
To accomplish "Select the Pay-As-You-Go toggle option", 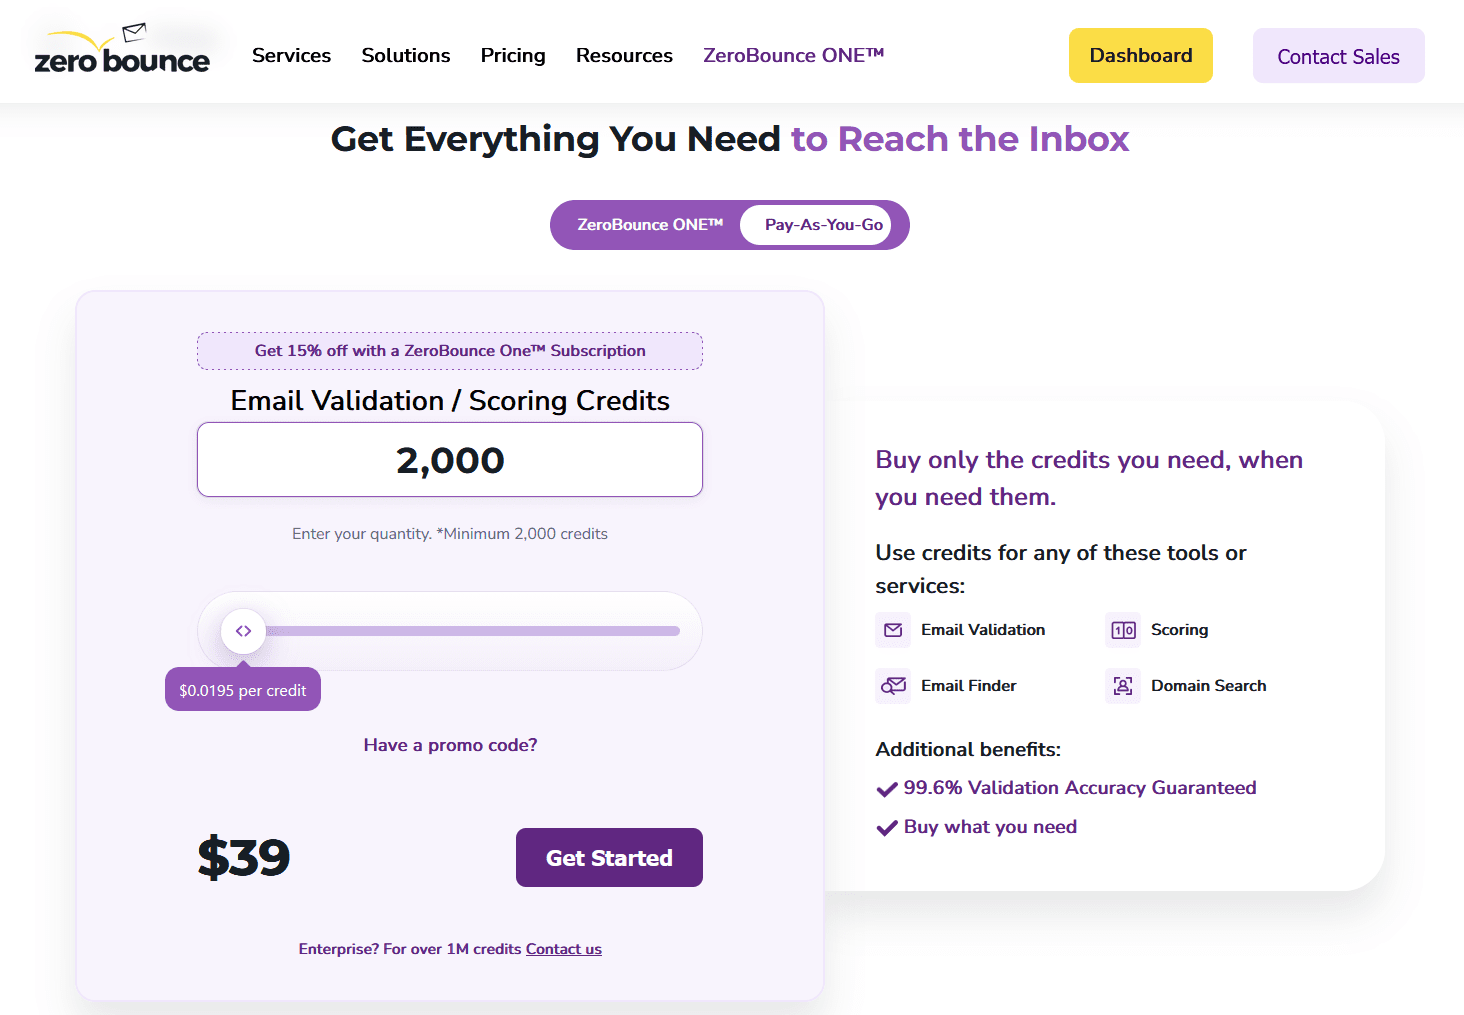I will 824,225.
